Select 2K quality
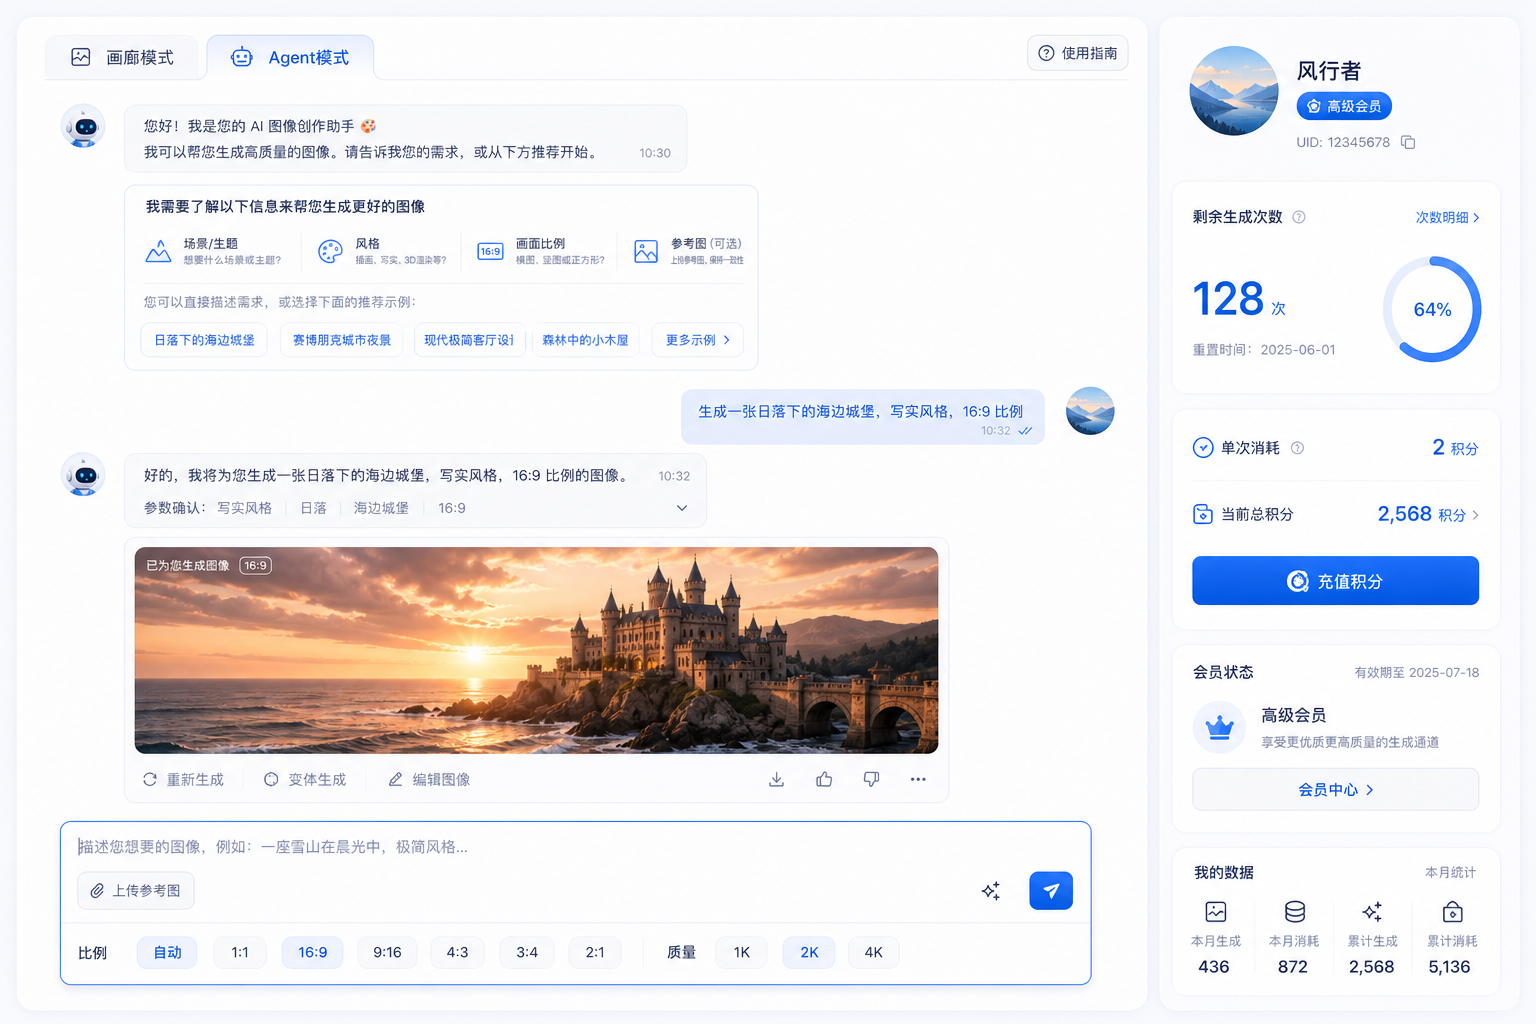The width and height of the screenshot is (1536, 1024). tap(809, 952)
